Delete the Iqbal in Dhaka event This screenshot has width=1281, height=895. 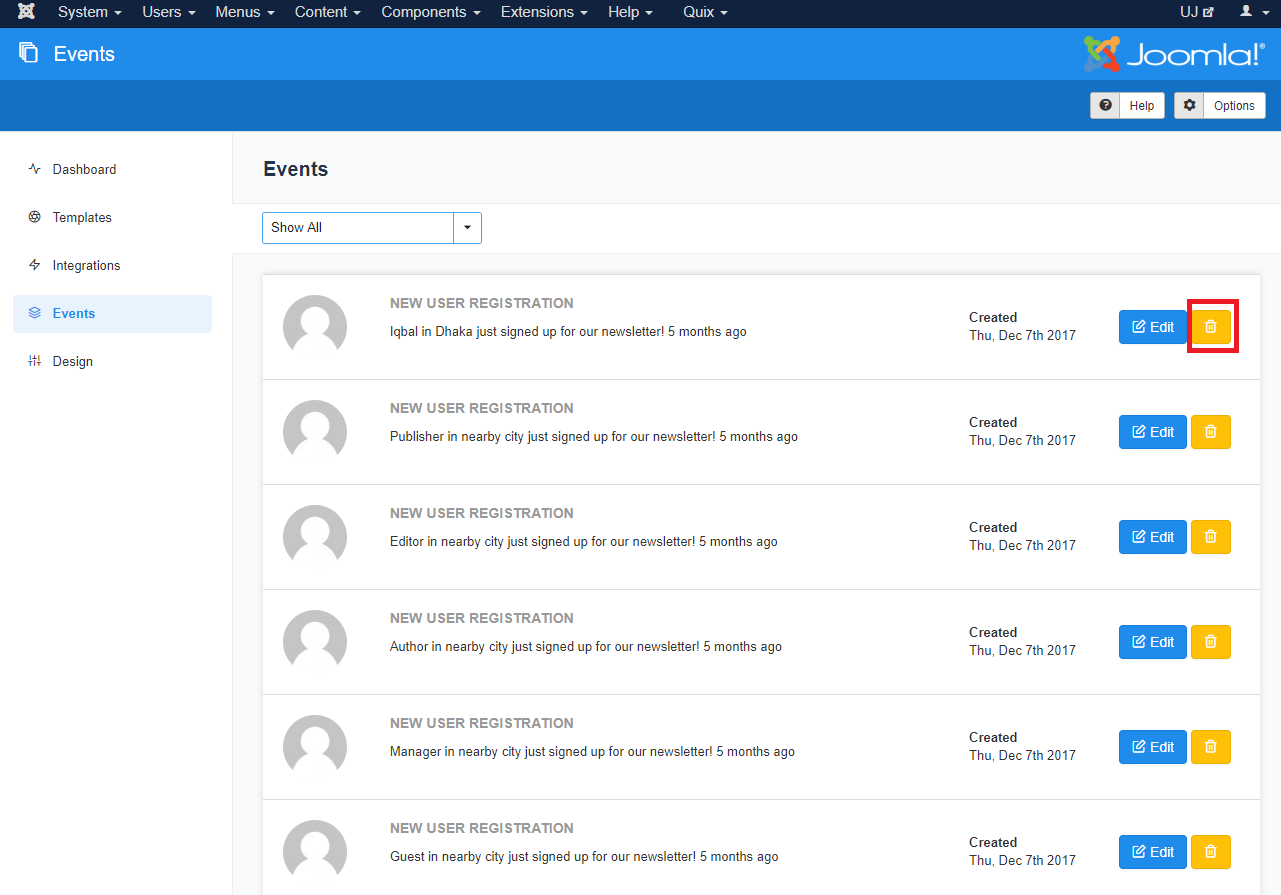pos(1211,327)
